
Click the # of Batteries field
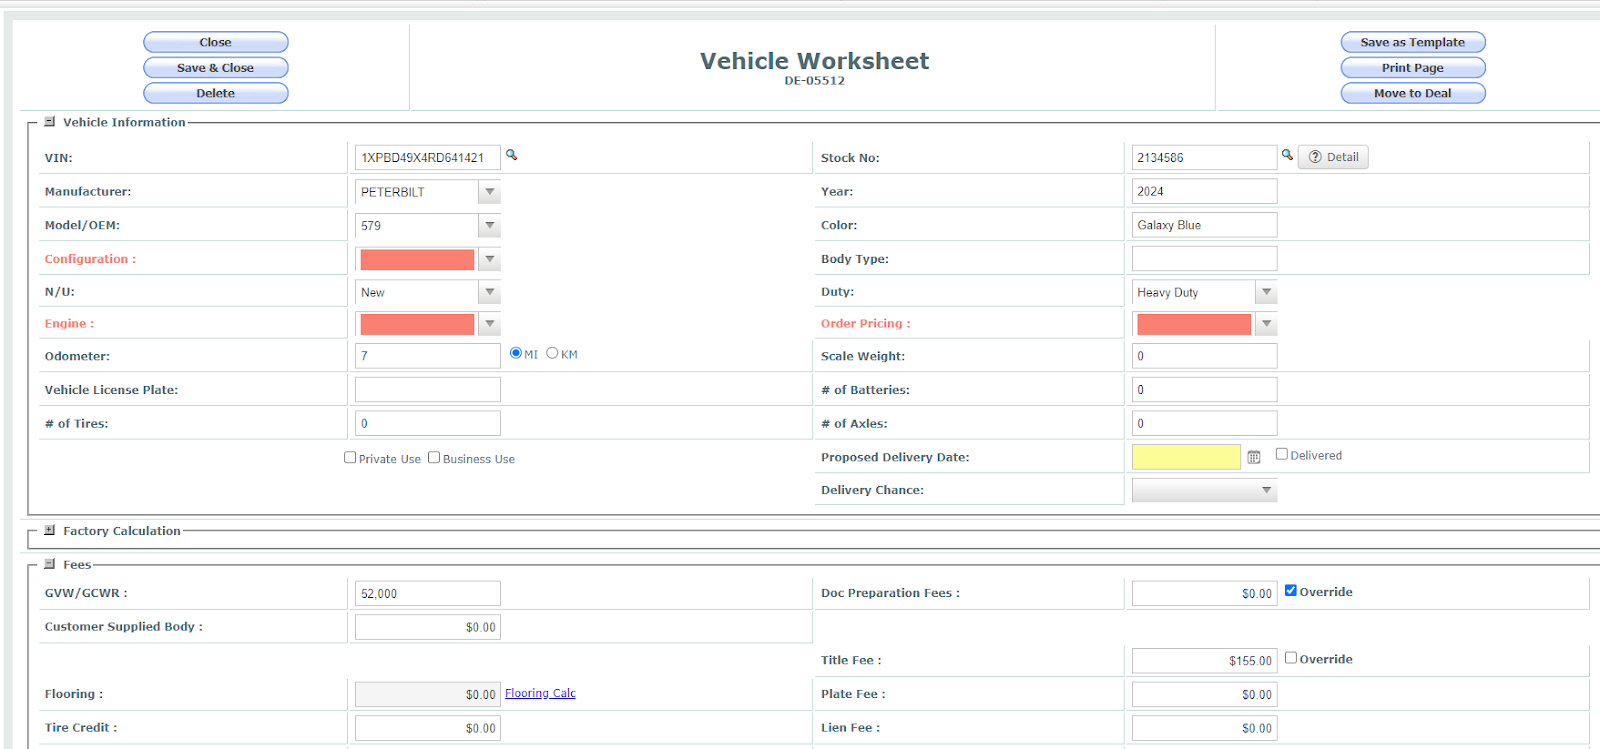point(1204,390)
